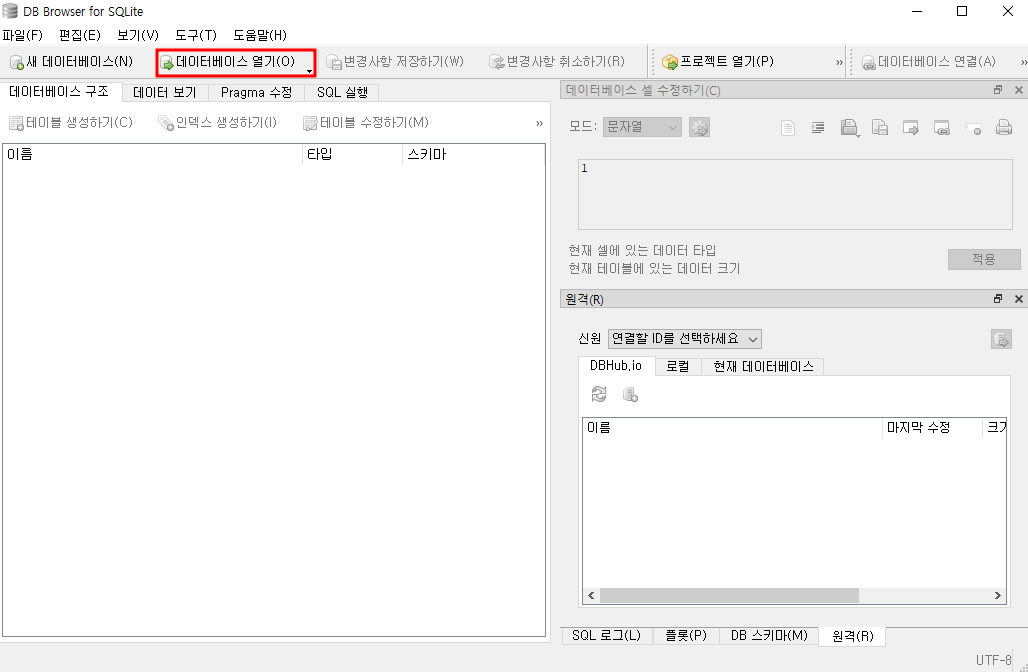1028x672 pixels.
Task: Select the DBHub.io tab
Action: 616,366
